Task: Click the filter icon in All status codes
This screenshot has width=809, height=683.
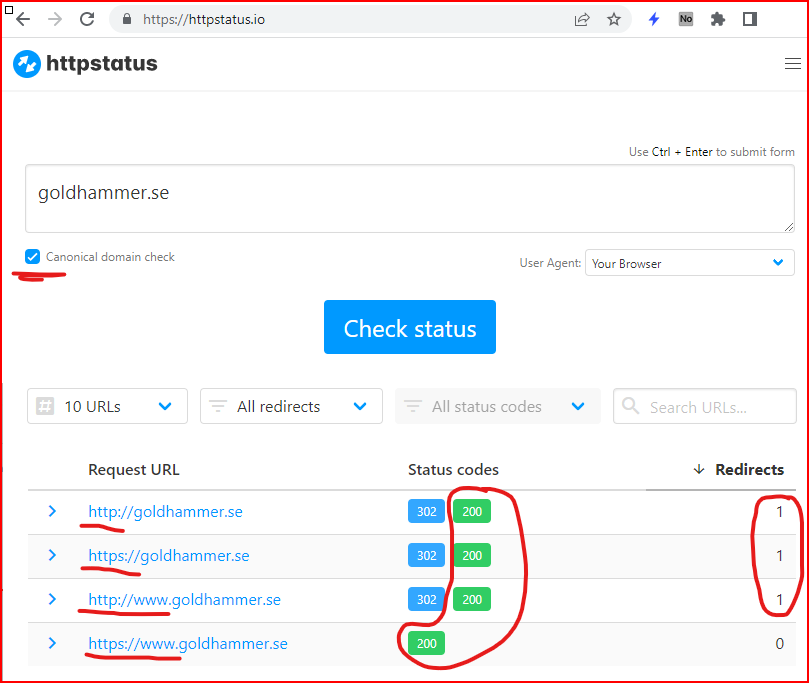Action: click(x=413, y=406)
